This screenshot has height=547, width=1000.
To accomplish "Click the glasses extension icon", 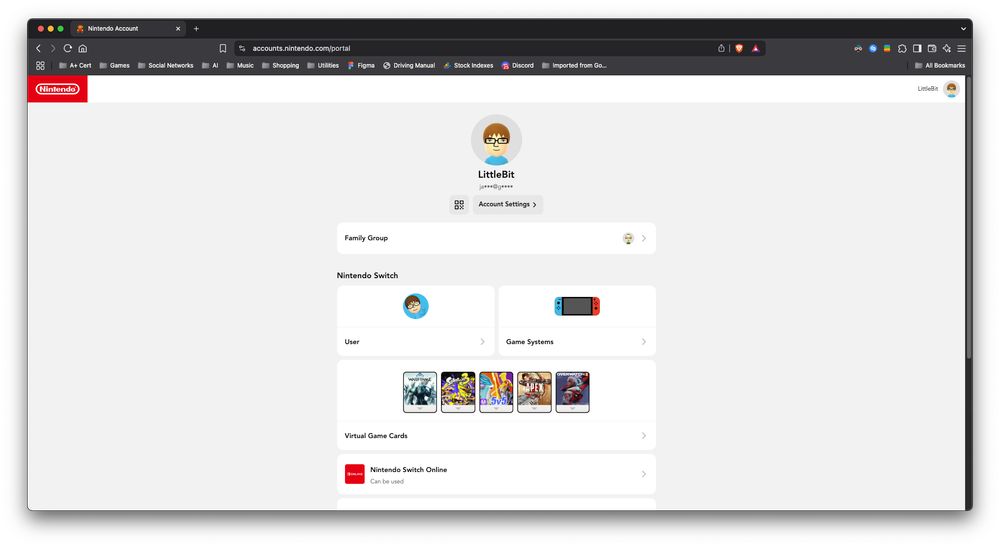I will click(858, 48).
